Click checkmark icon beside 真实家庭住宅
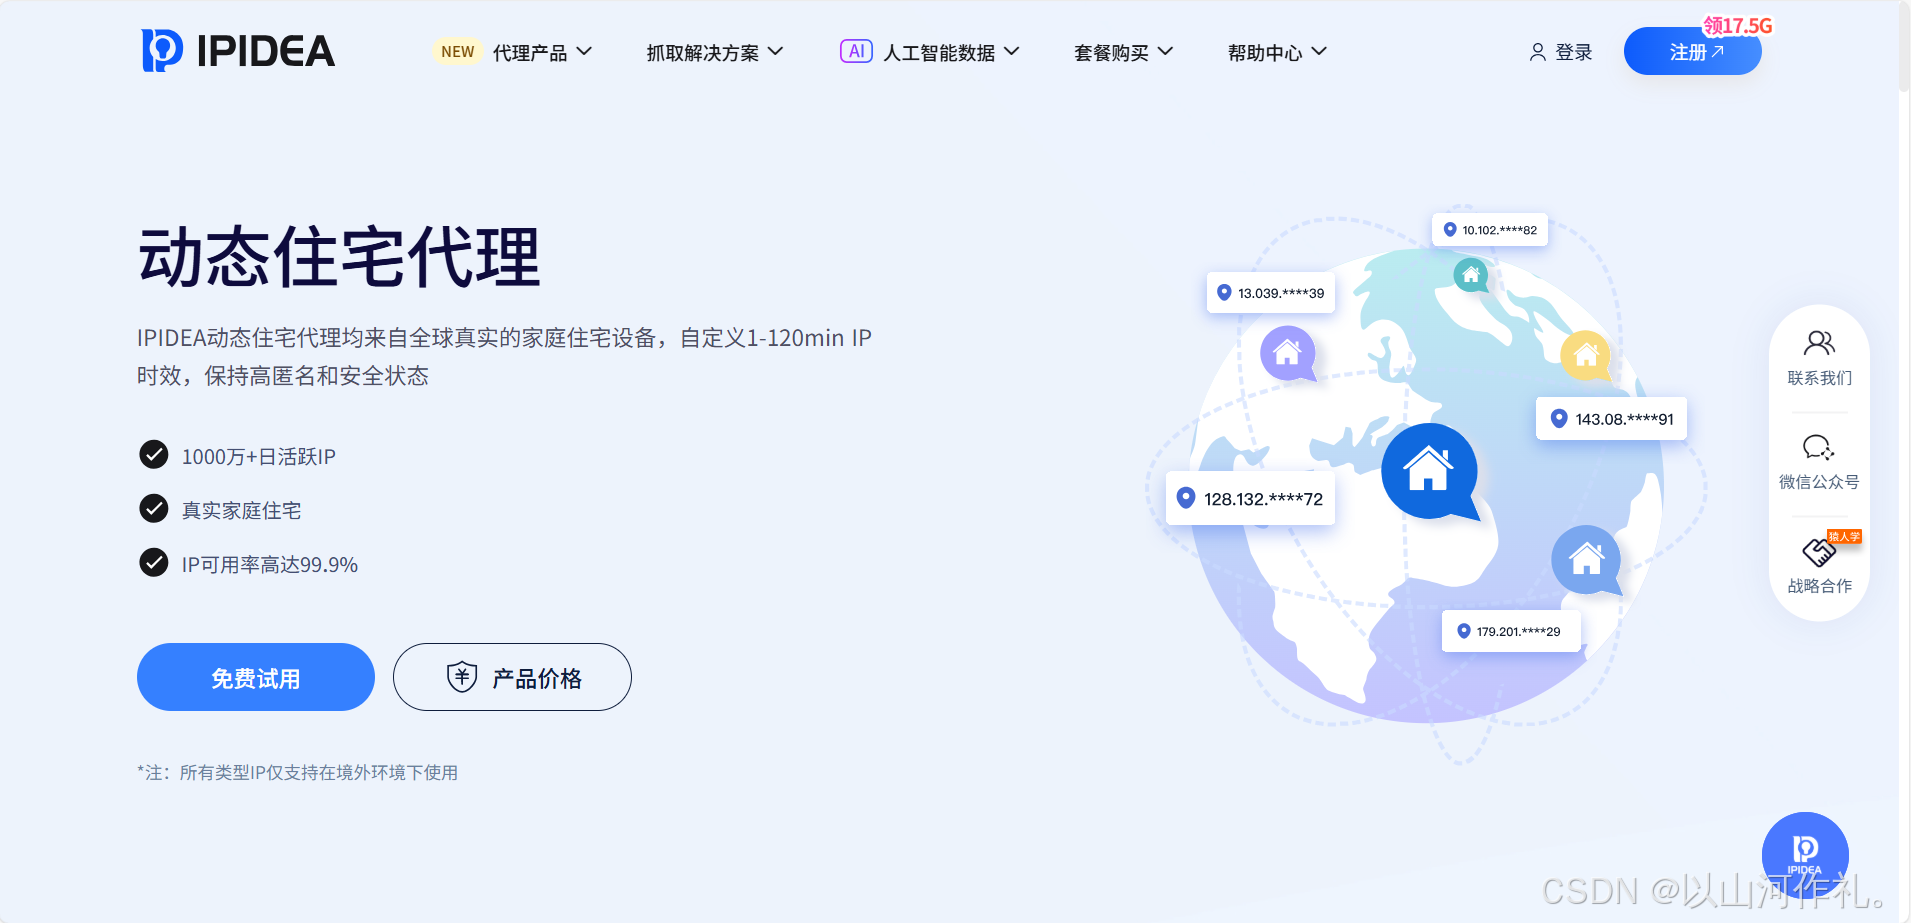Image resolution: width=1911 pixels, height=923 pixels. [x=154, y=509]
